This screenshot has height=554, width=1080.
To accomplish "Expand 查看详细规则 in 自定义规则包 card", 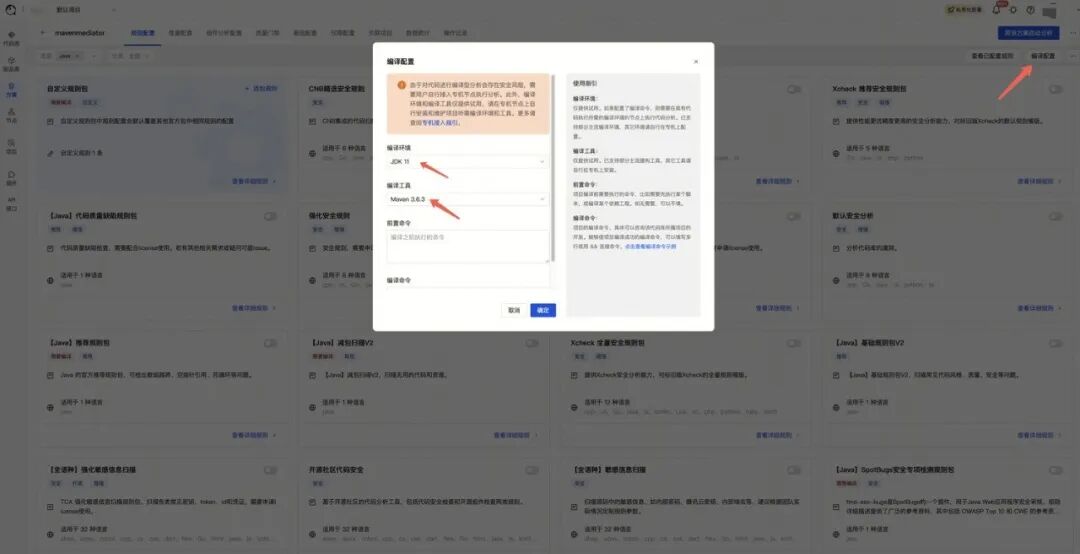I will [x=253, y=181].
